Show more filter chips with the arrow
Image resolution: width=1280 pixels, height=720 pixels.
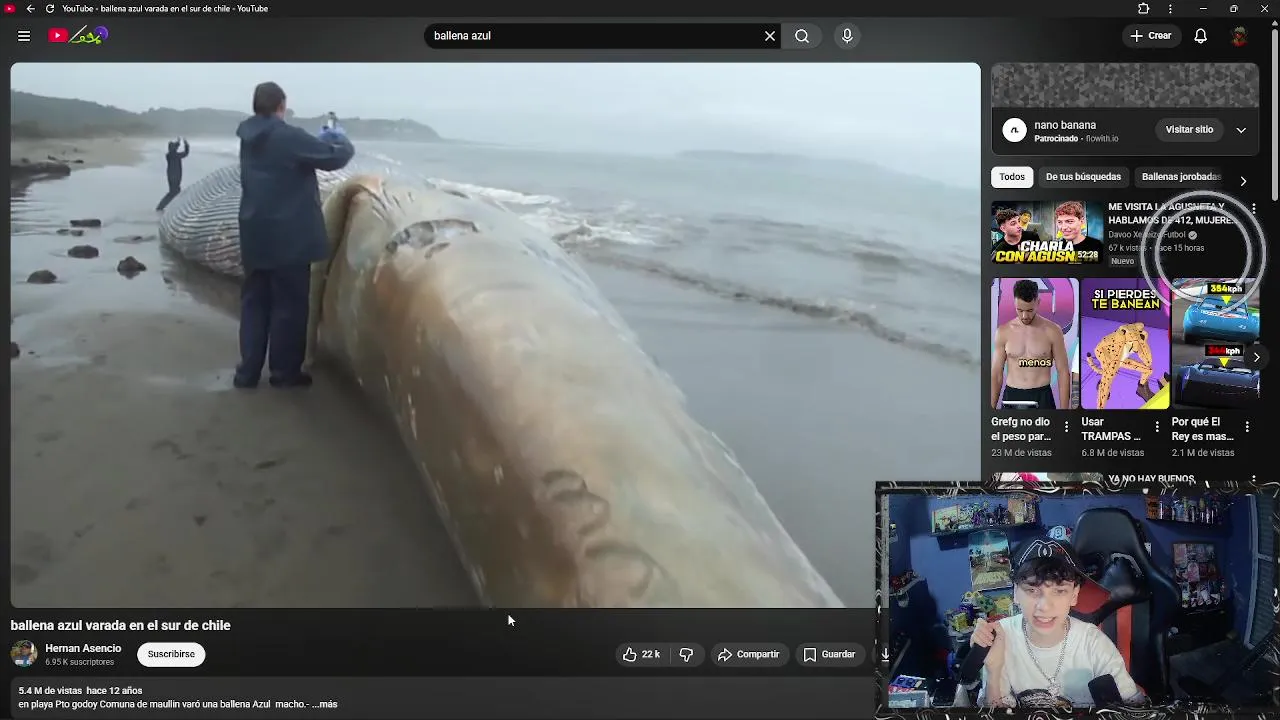click(1243, 181)
